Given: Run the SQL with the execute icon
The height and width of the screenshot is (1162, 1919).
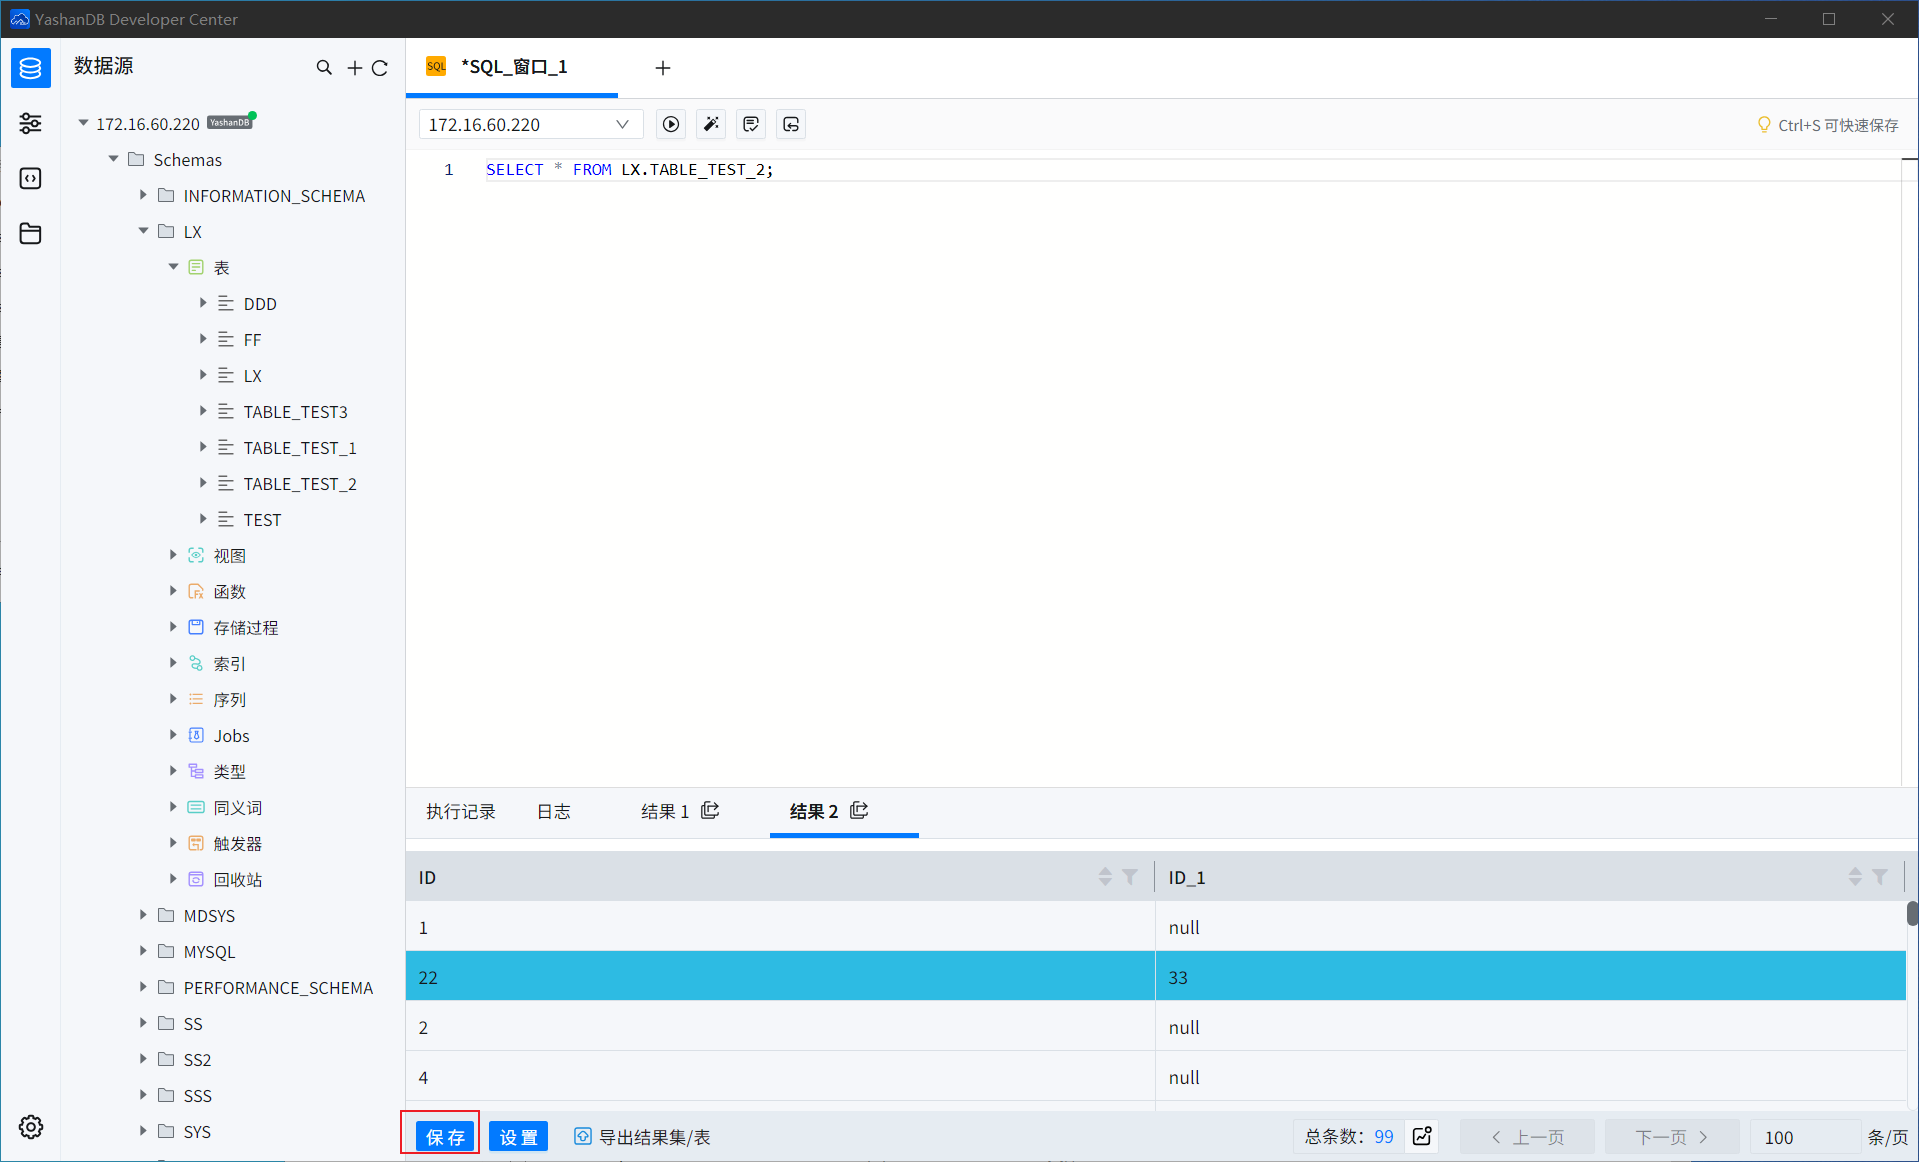Looking at the screenshot, I should pos(671,124).
